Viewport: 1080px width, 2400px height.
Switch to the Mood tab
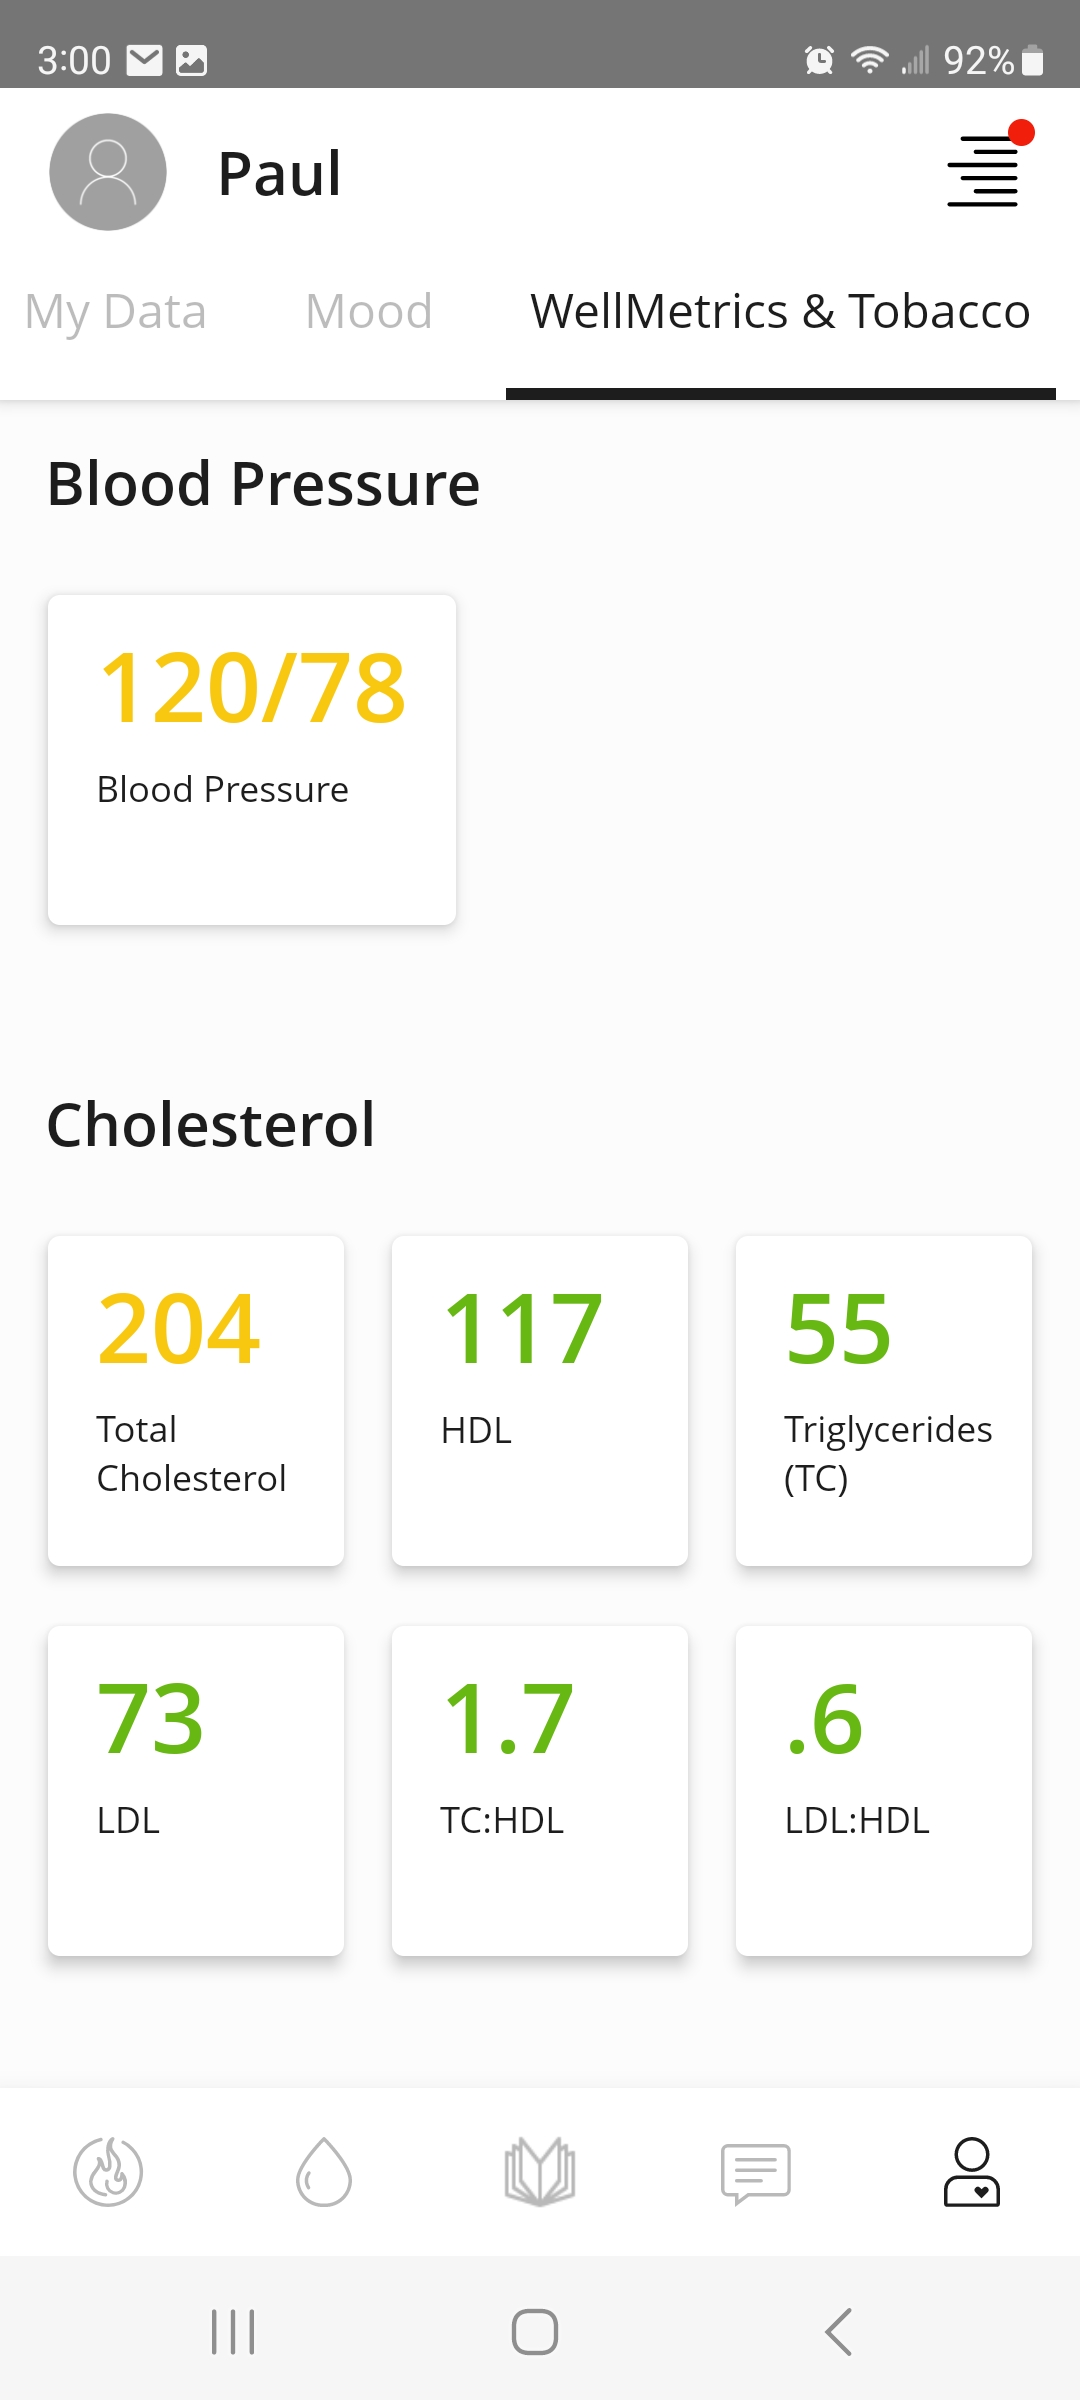tap(369, 312)
